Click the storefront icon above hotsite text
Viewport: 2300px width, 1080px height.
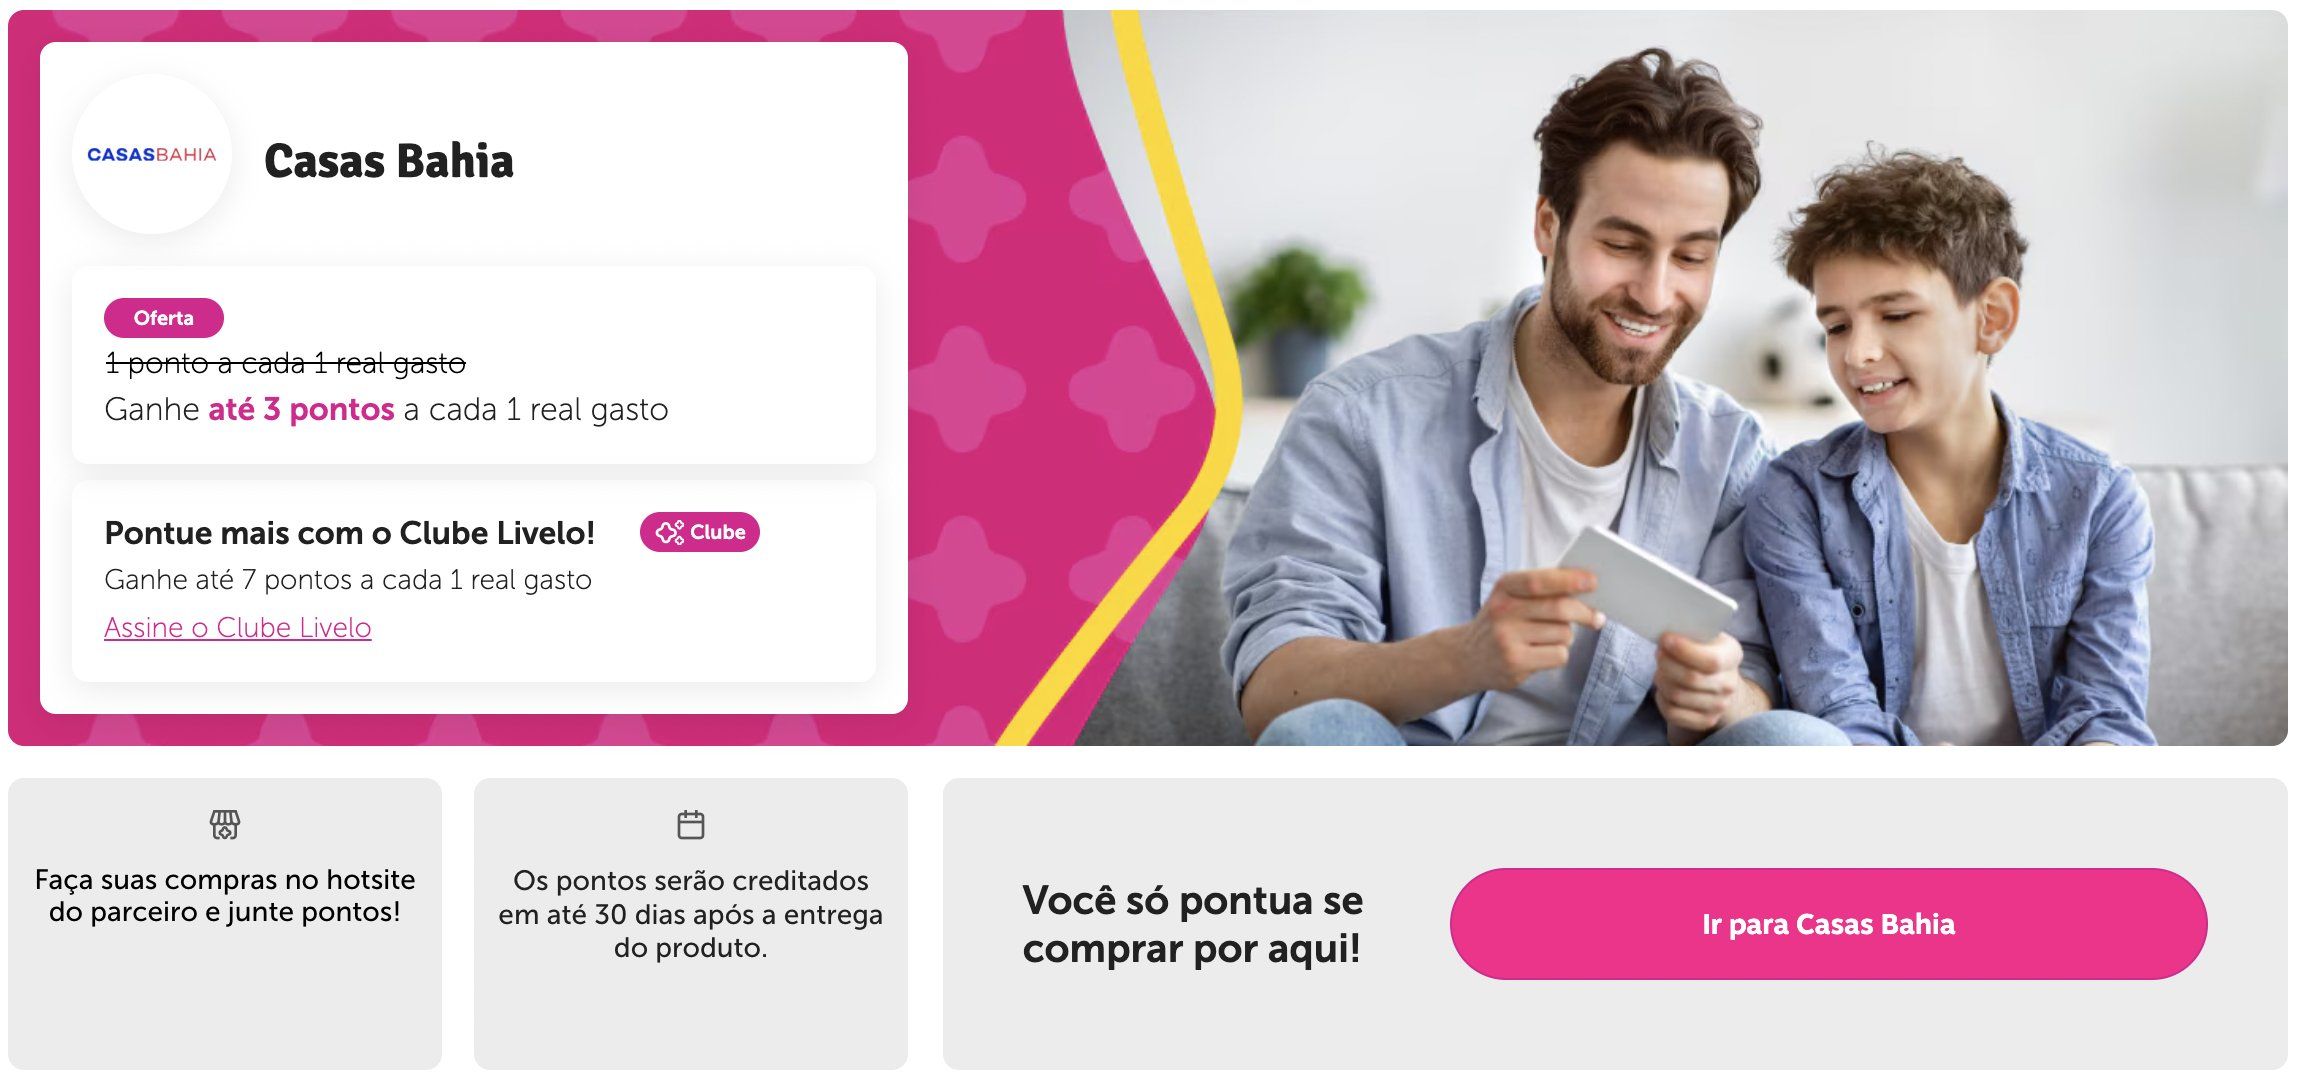click(x=225, y=825)
